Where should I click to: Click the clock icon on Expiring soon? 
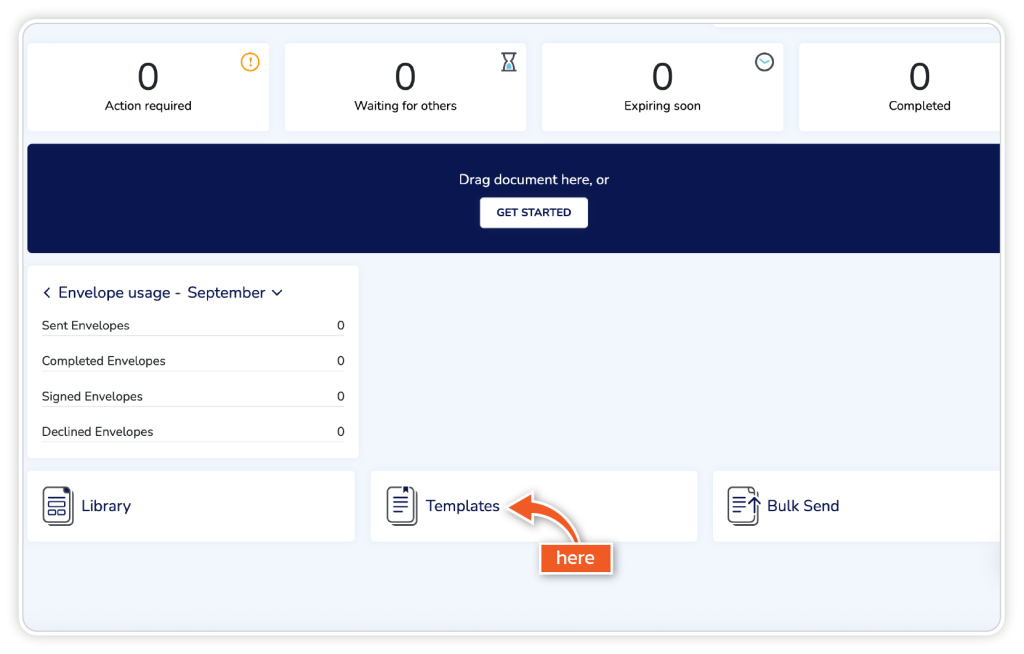(x=764, y=62)
